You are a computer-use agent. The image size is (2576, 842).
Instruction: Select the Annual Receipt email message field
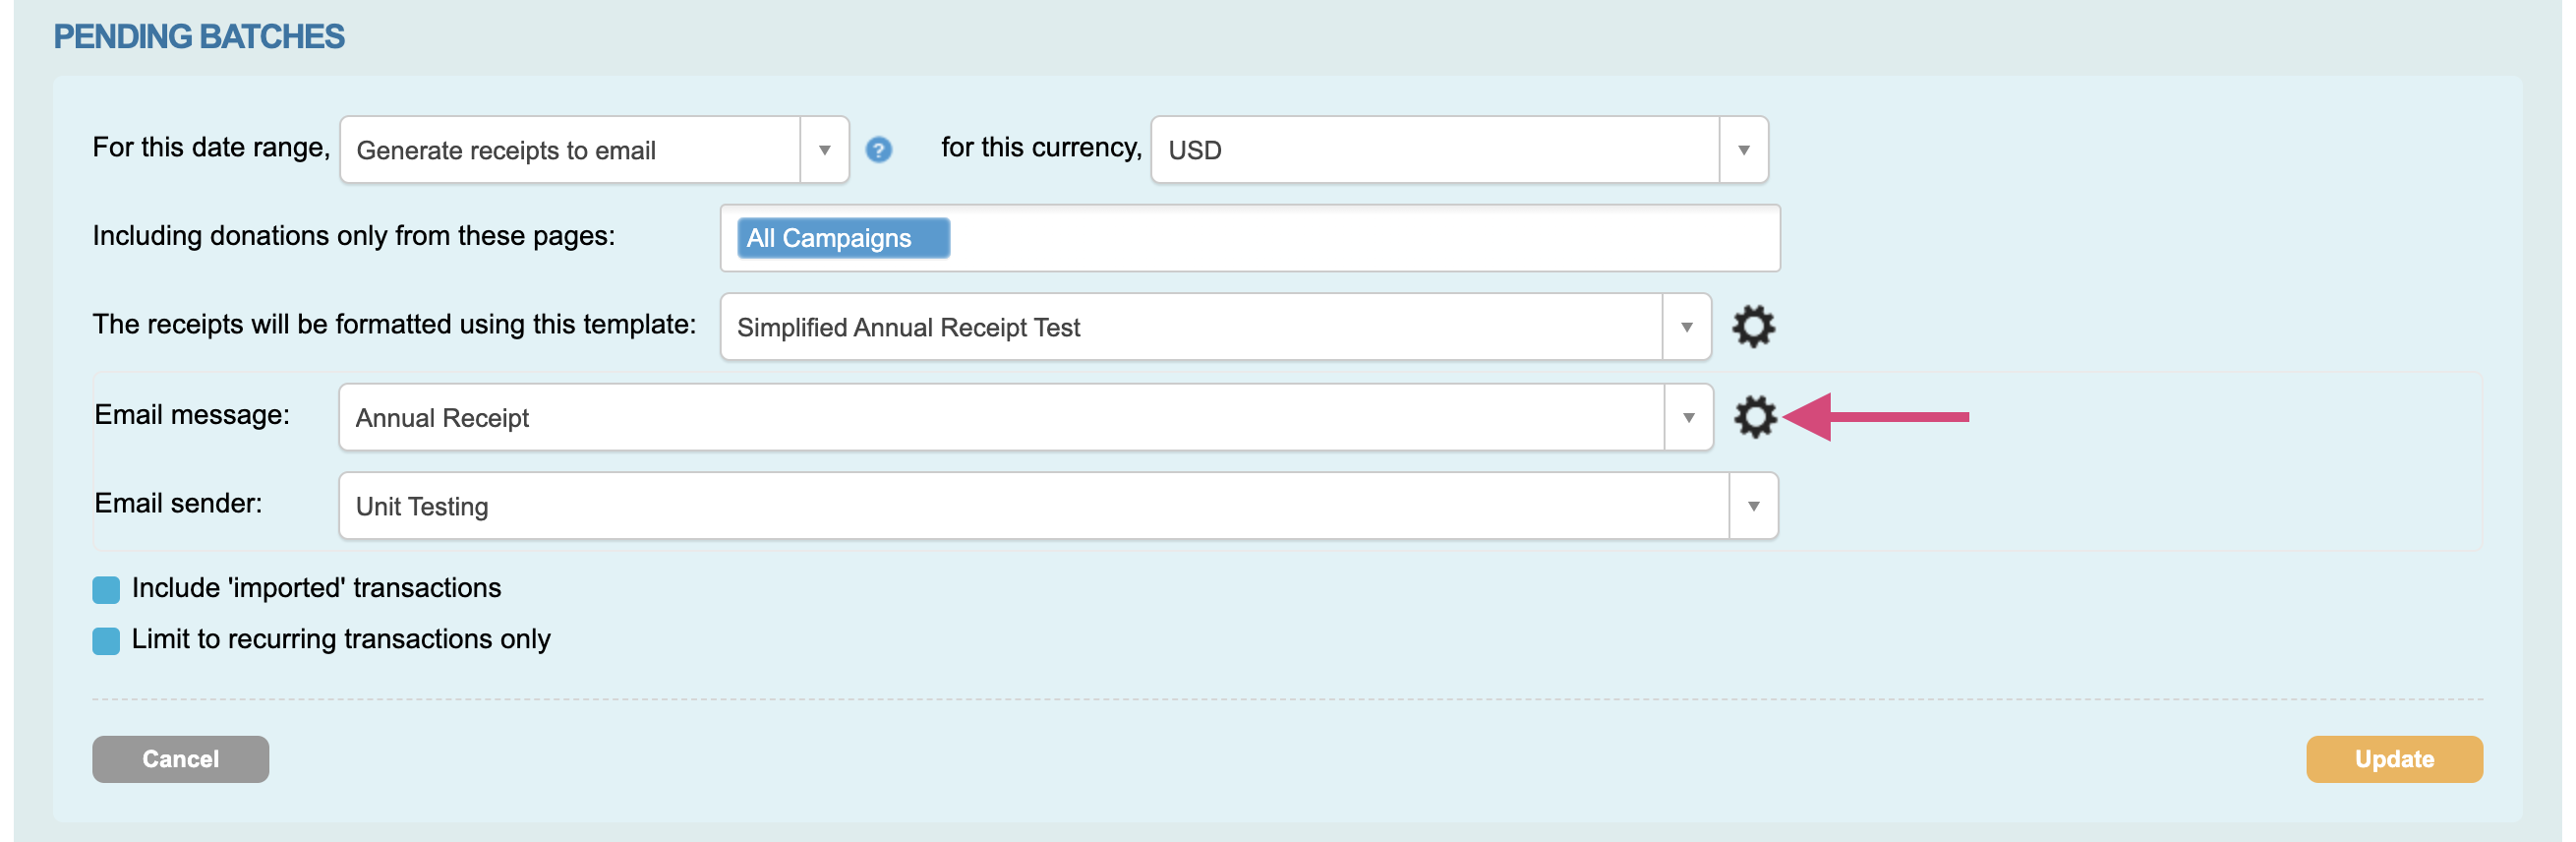(1000, 417)
